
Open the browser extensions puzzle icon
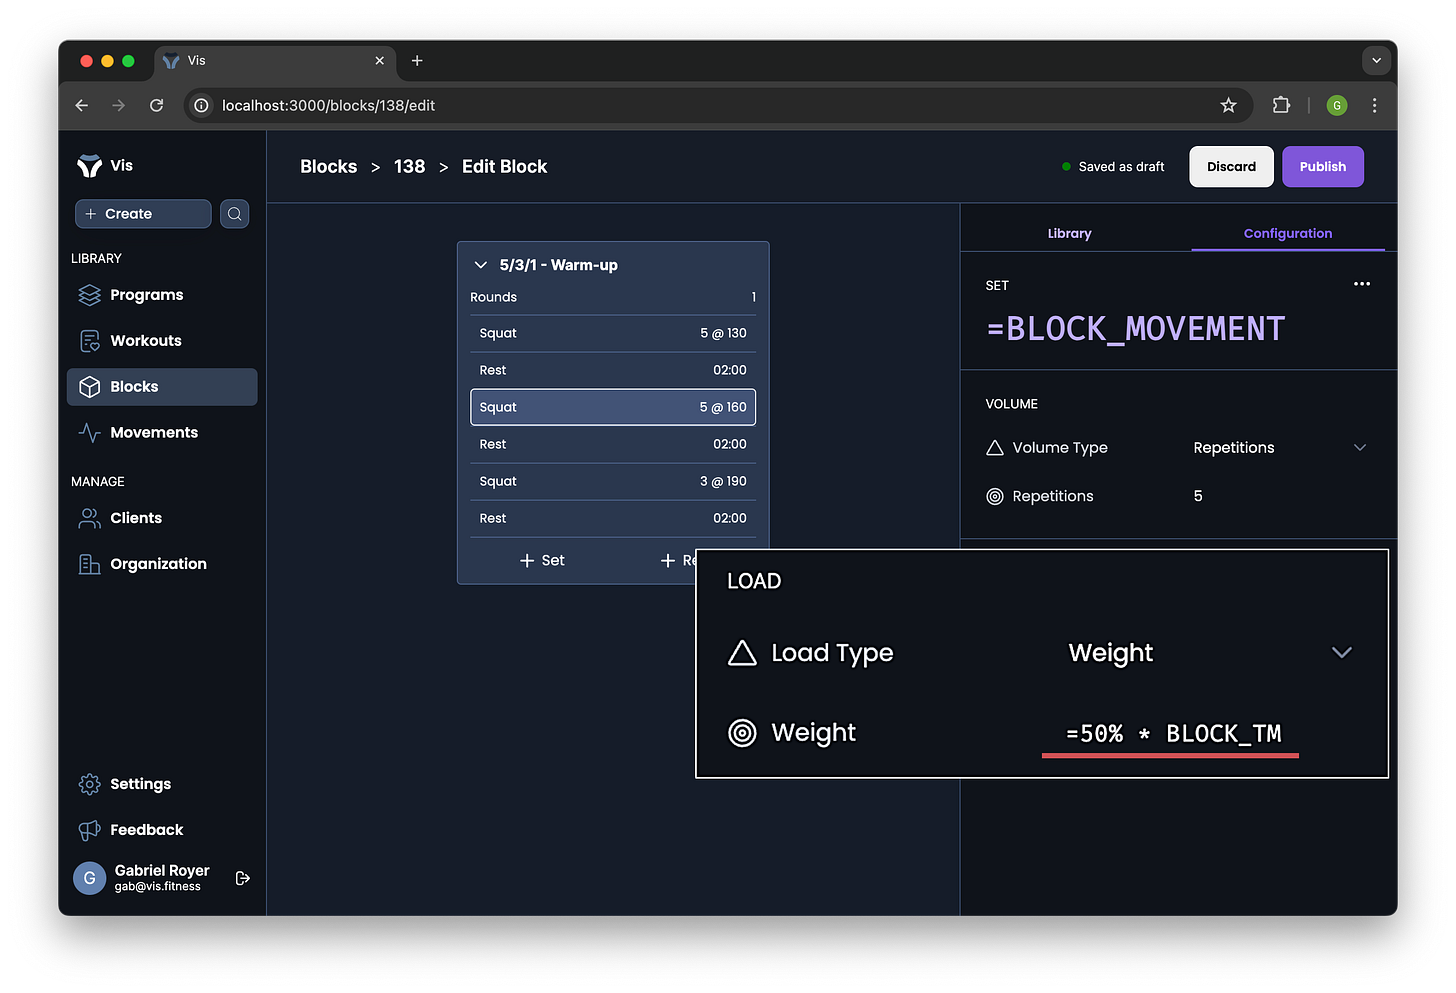click(1281, 105)
